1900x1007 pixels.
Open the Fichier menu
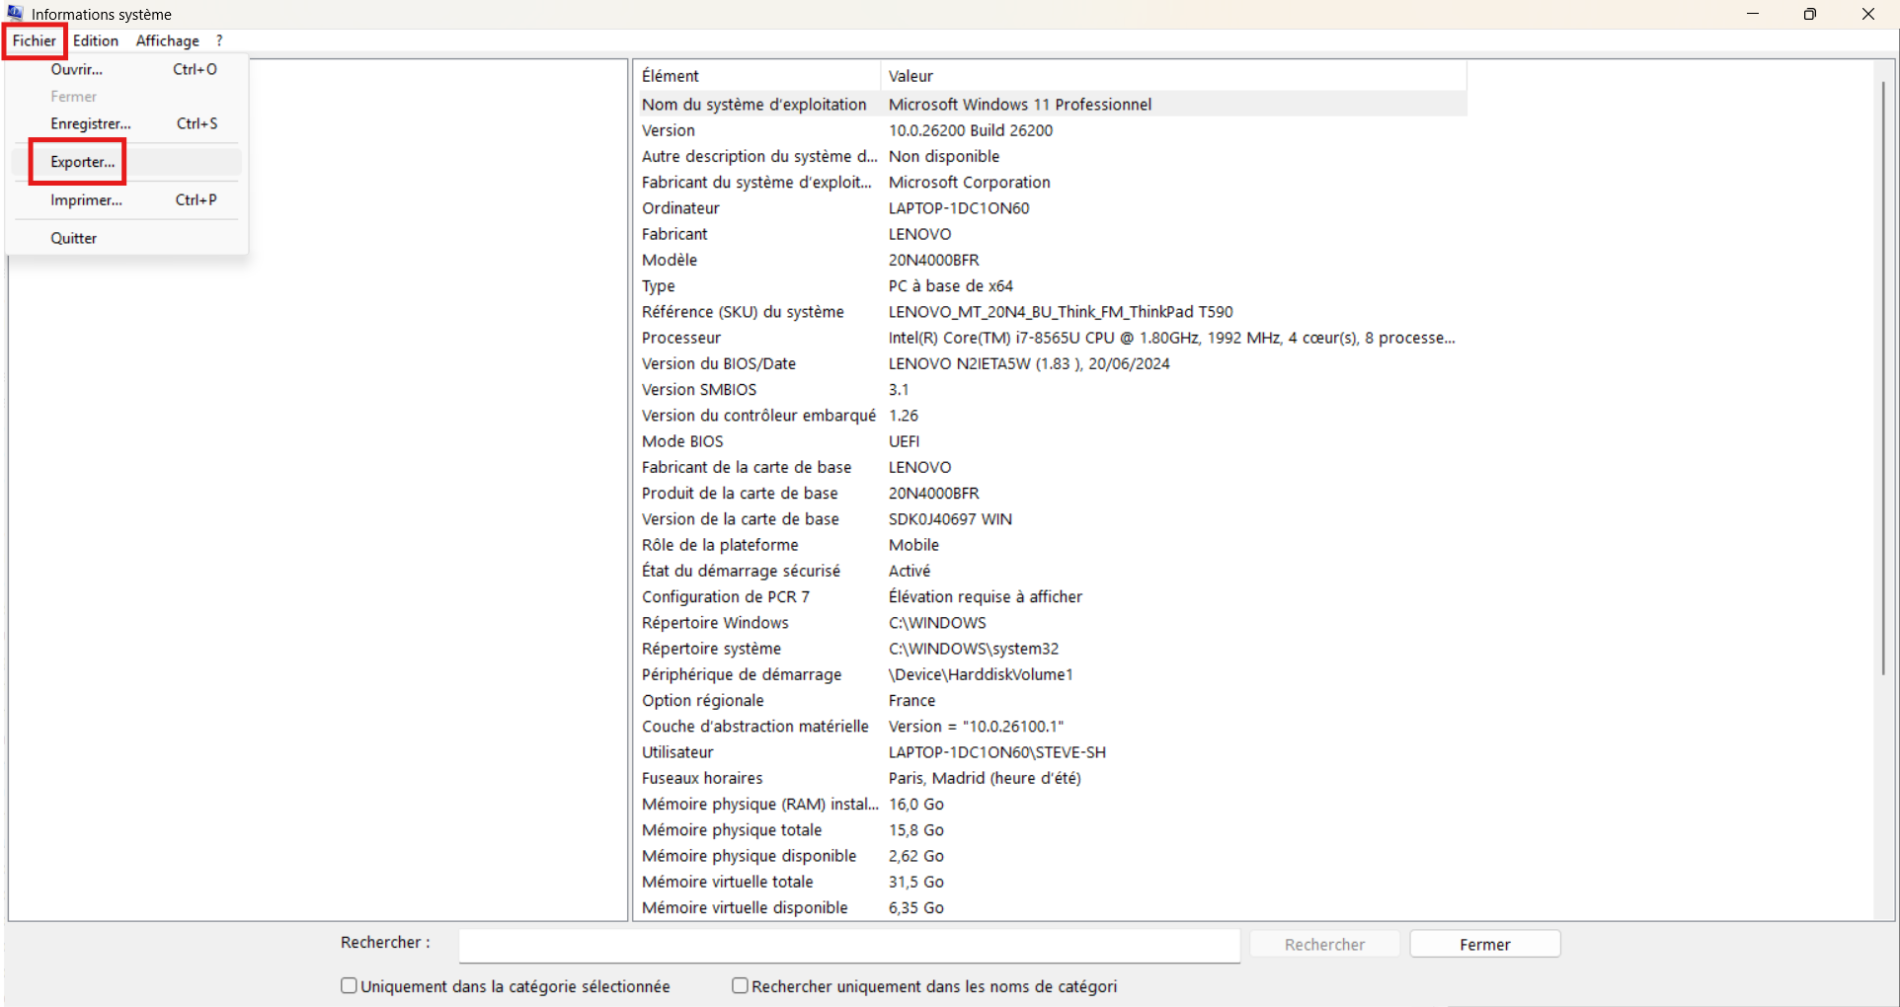point(34,41)
